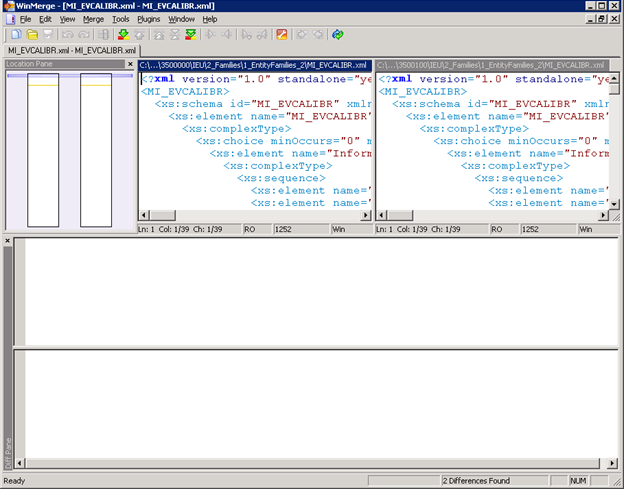Click the Undo toolbar icon
Image resolution: width=625 pixels, height=491 pixels.
[68, 35]
